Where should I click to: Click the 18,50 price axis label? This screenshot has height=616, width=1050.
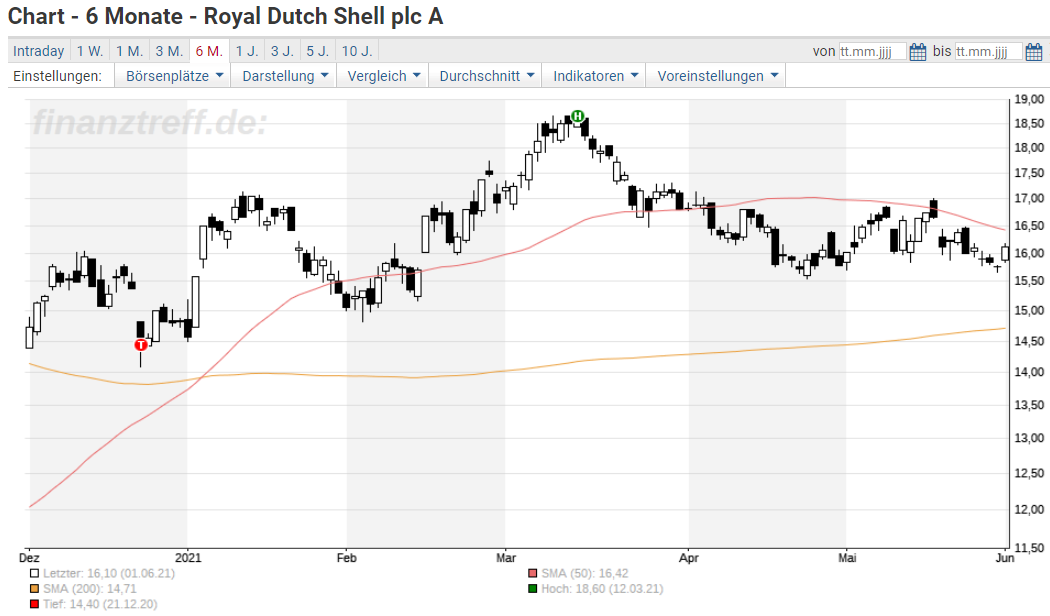[1029, 123]
